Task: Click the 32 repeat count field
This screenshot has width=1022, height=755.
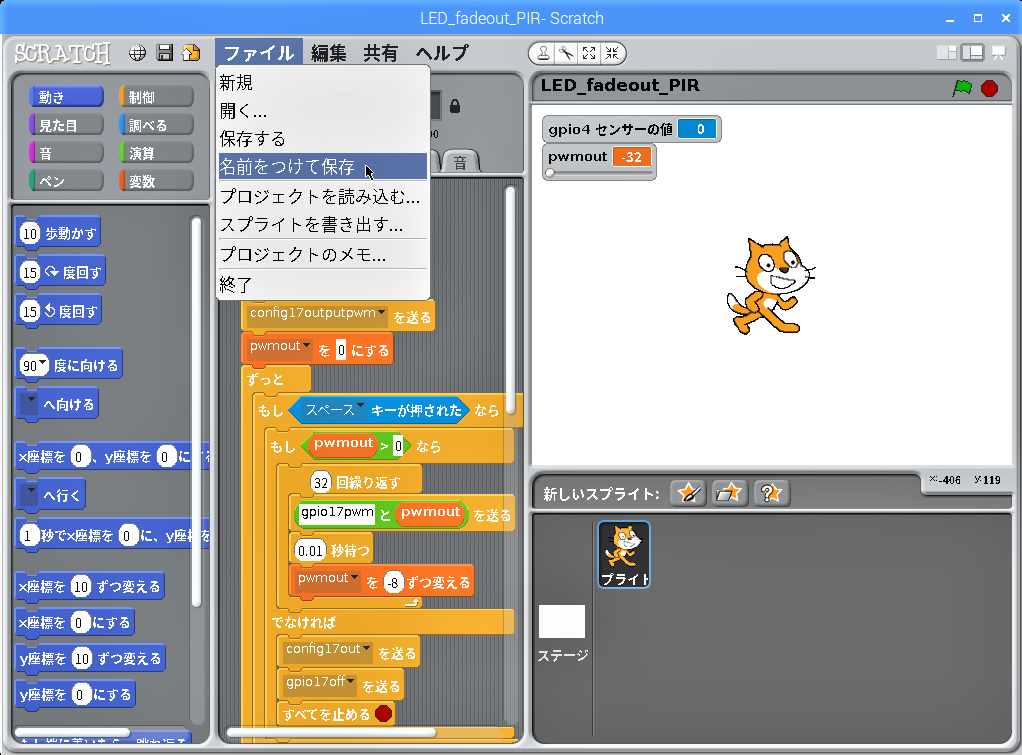Action: (321, 482)
